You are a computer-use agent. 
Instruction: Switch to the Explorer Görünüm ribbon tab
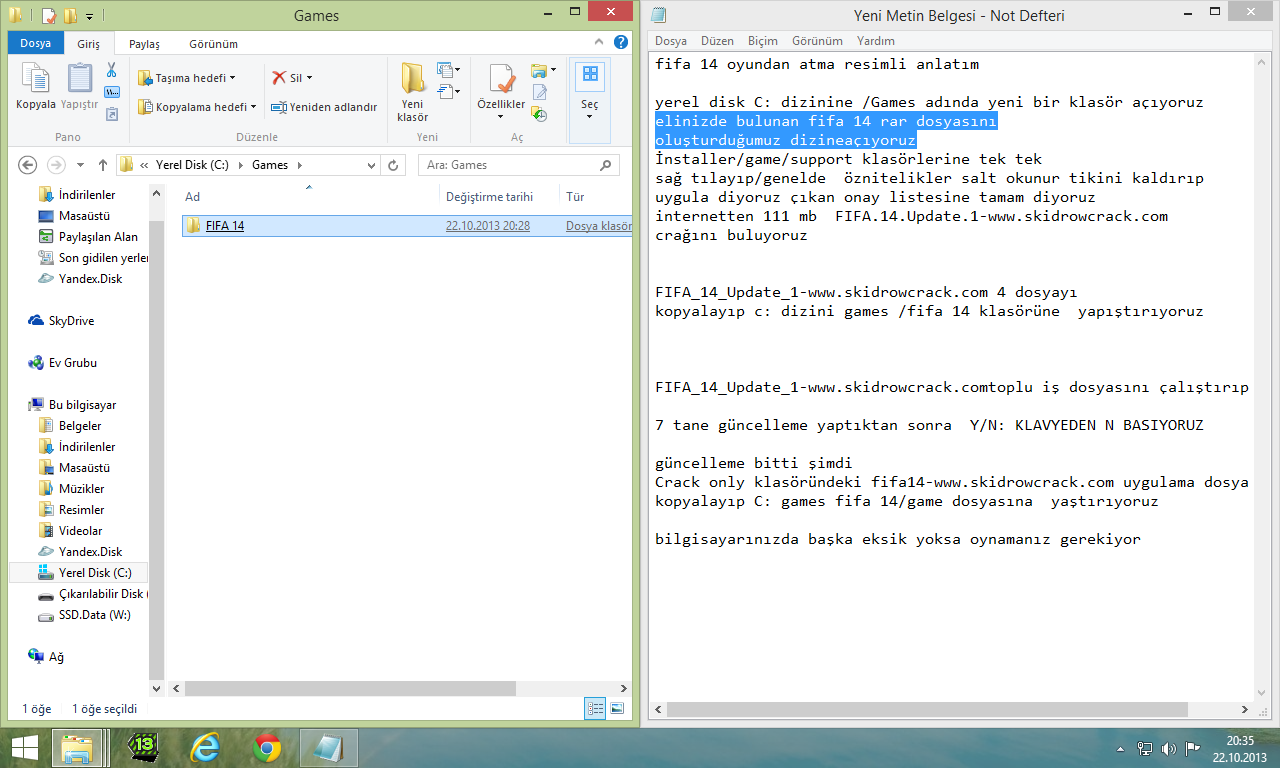click(213, 44)
